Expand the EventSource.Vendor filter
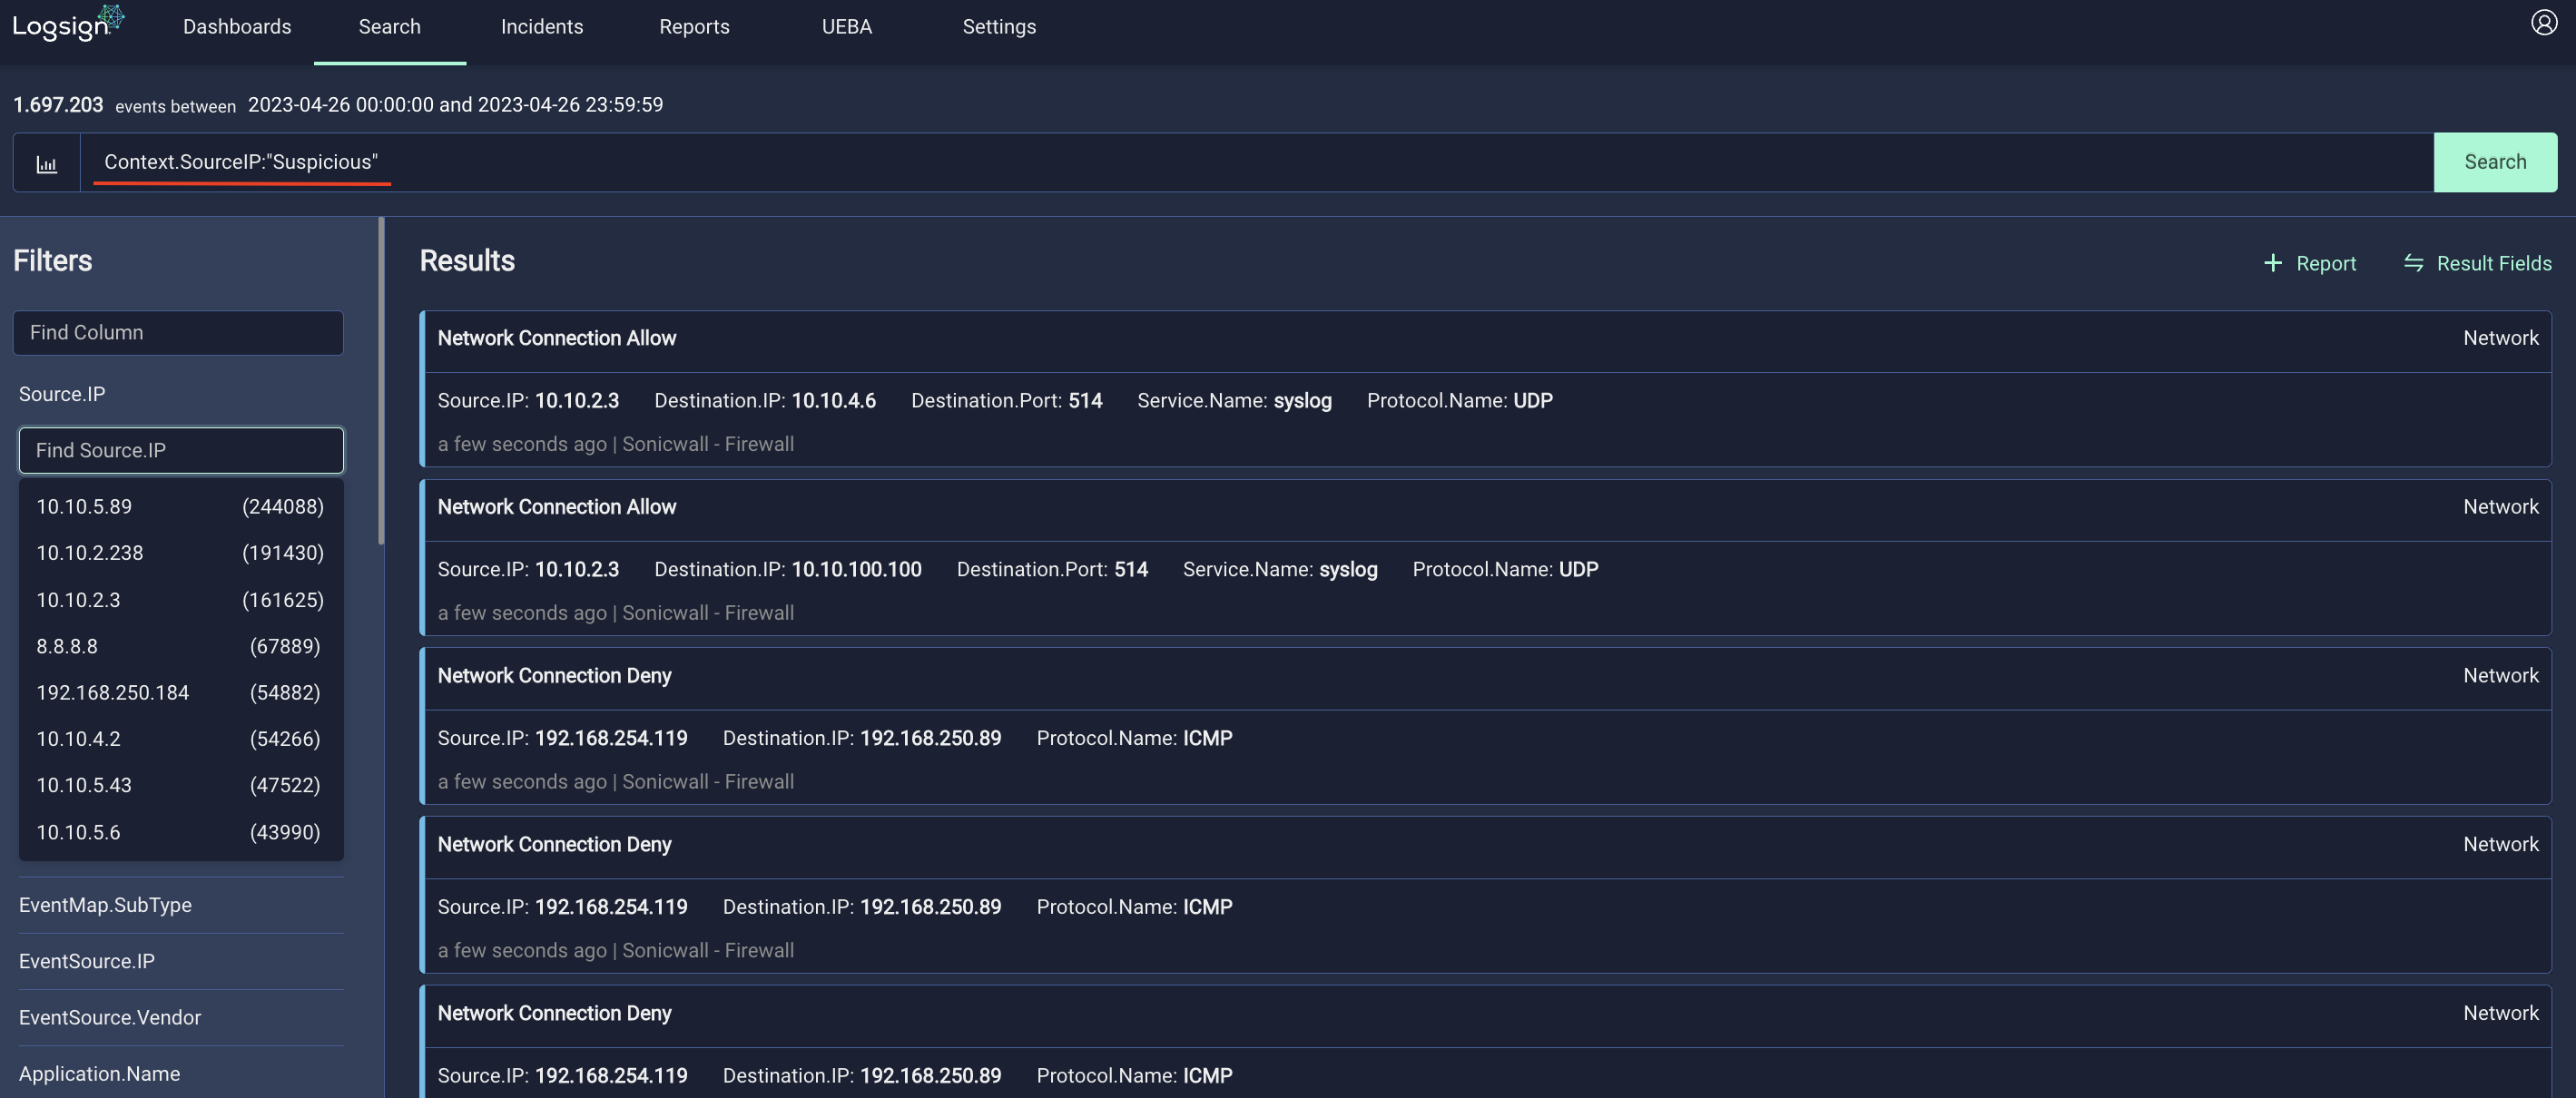This screenshot has width=2576, height=1098. pyautogui.click(x=110, y=1017)
